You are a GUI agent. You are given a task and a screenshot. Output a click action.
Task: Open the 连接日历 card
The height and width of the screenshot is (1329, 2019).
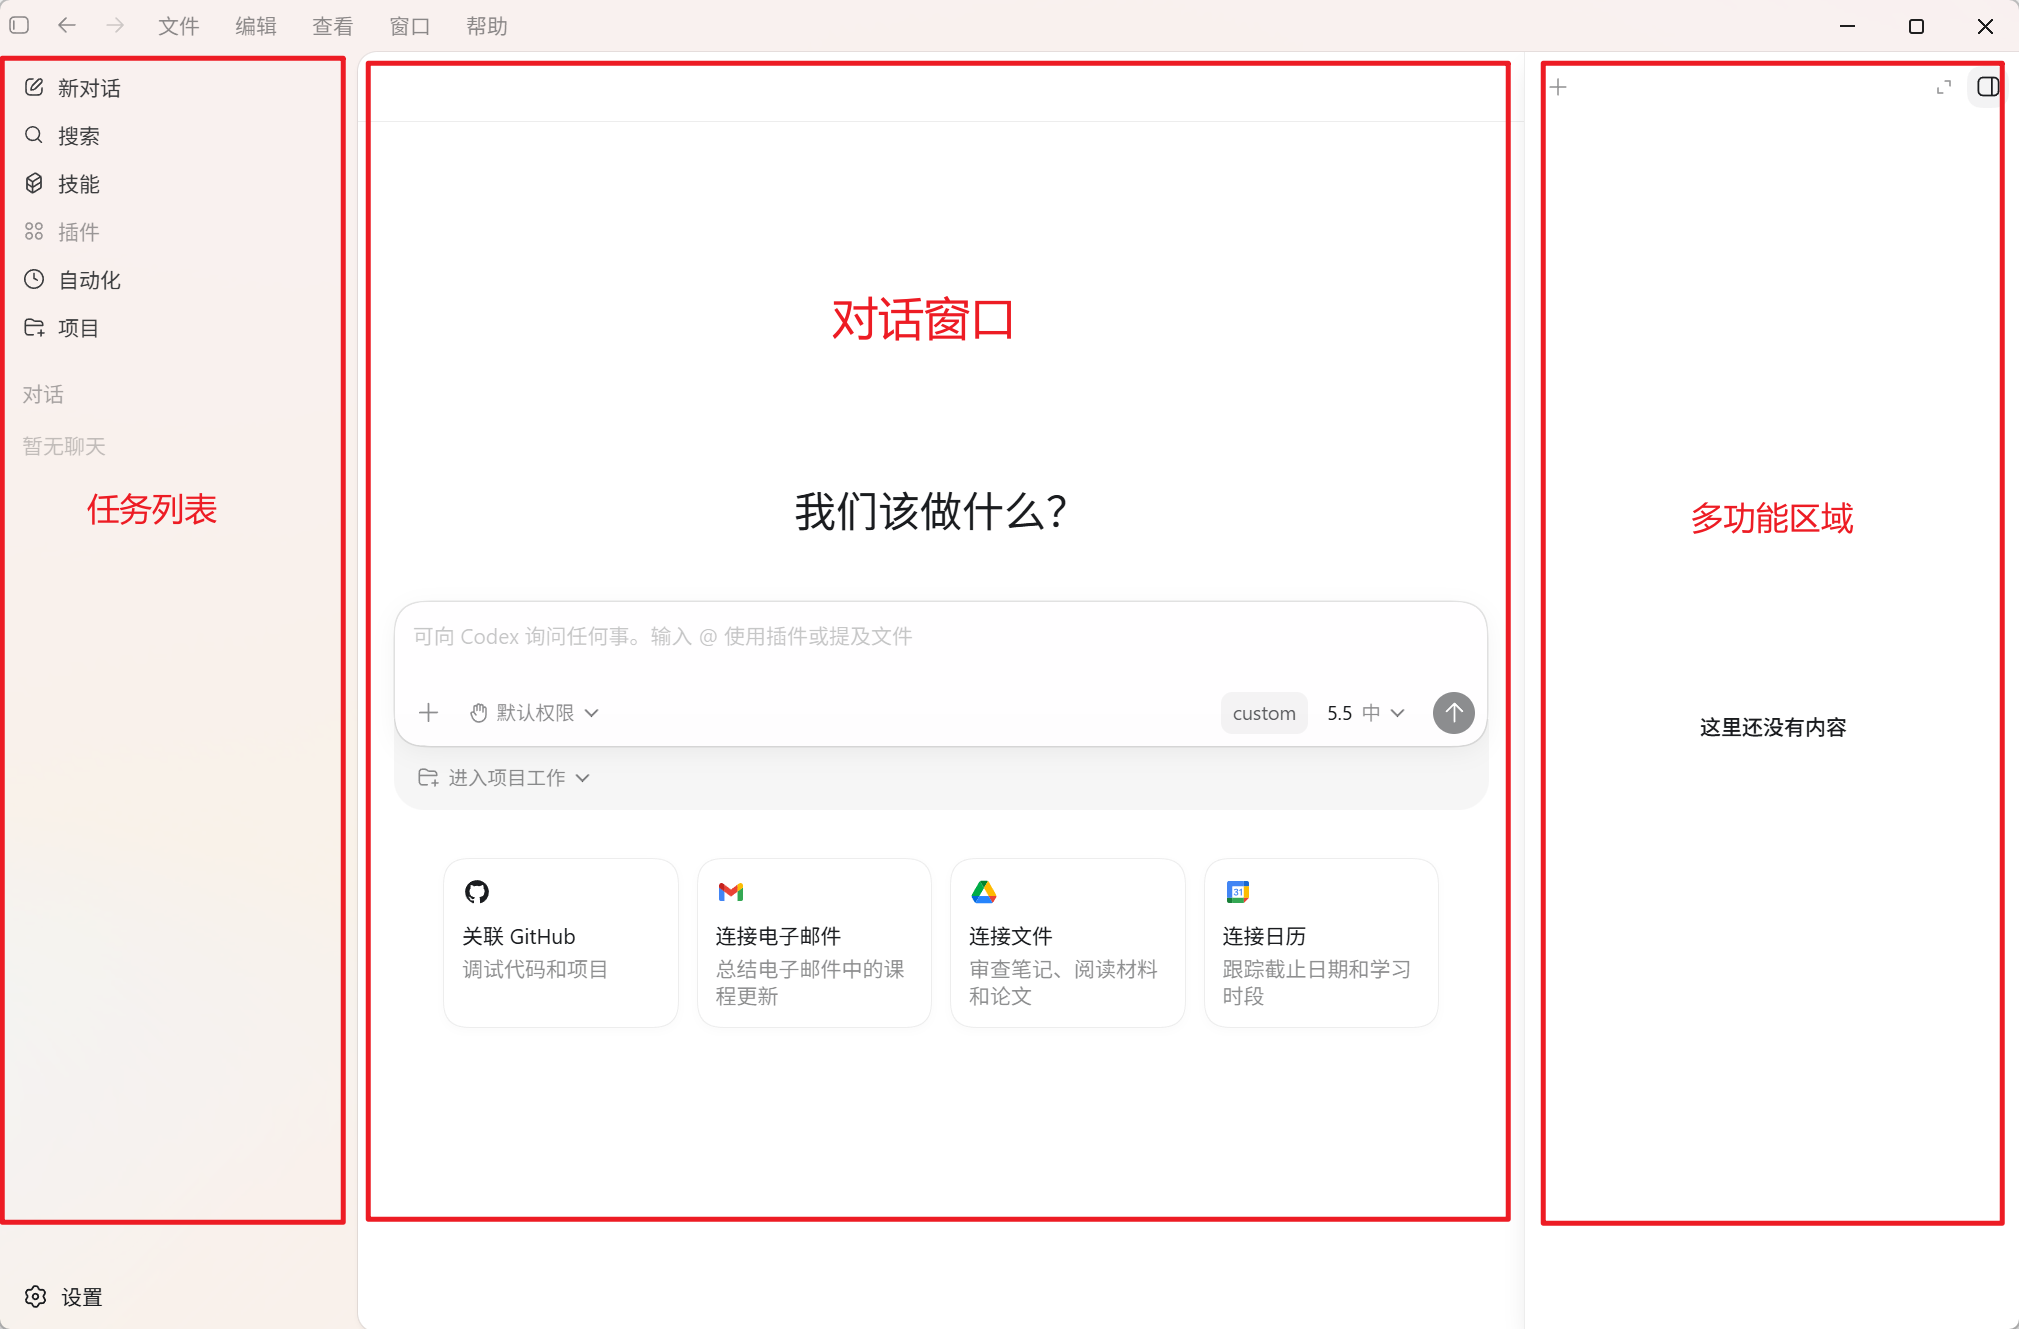[1321, 943]
